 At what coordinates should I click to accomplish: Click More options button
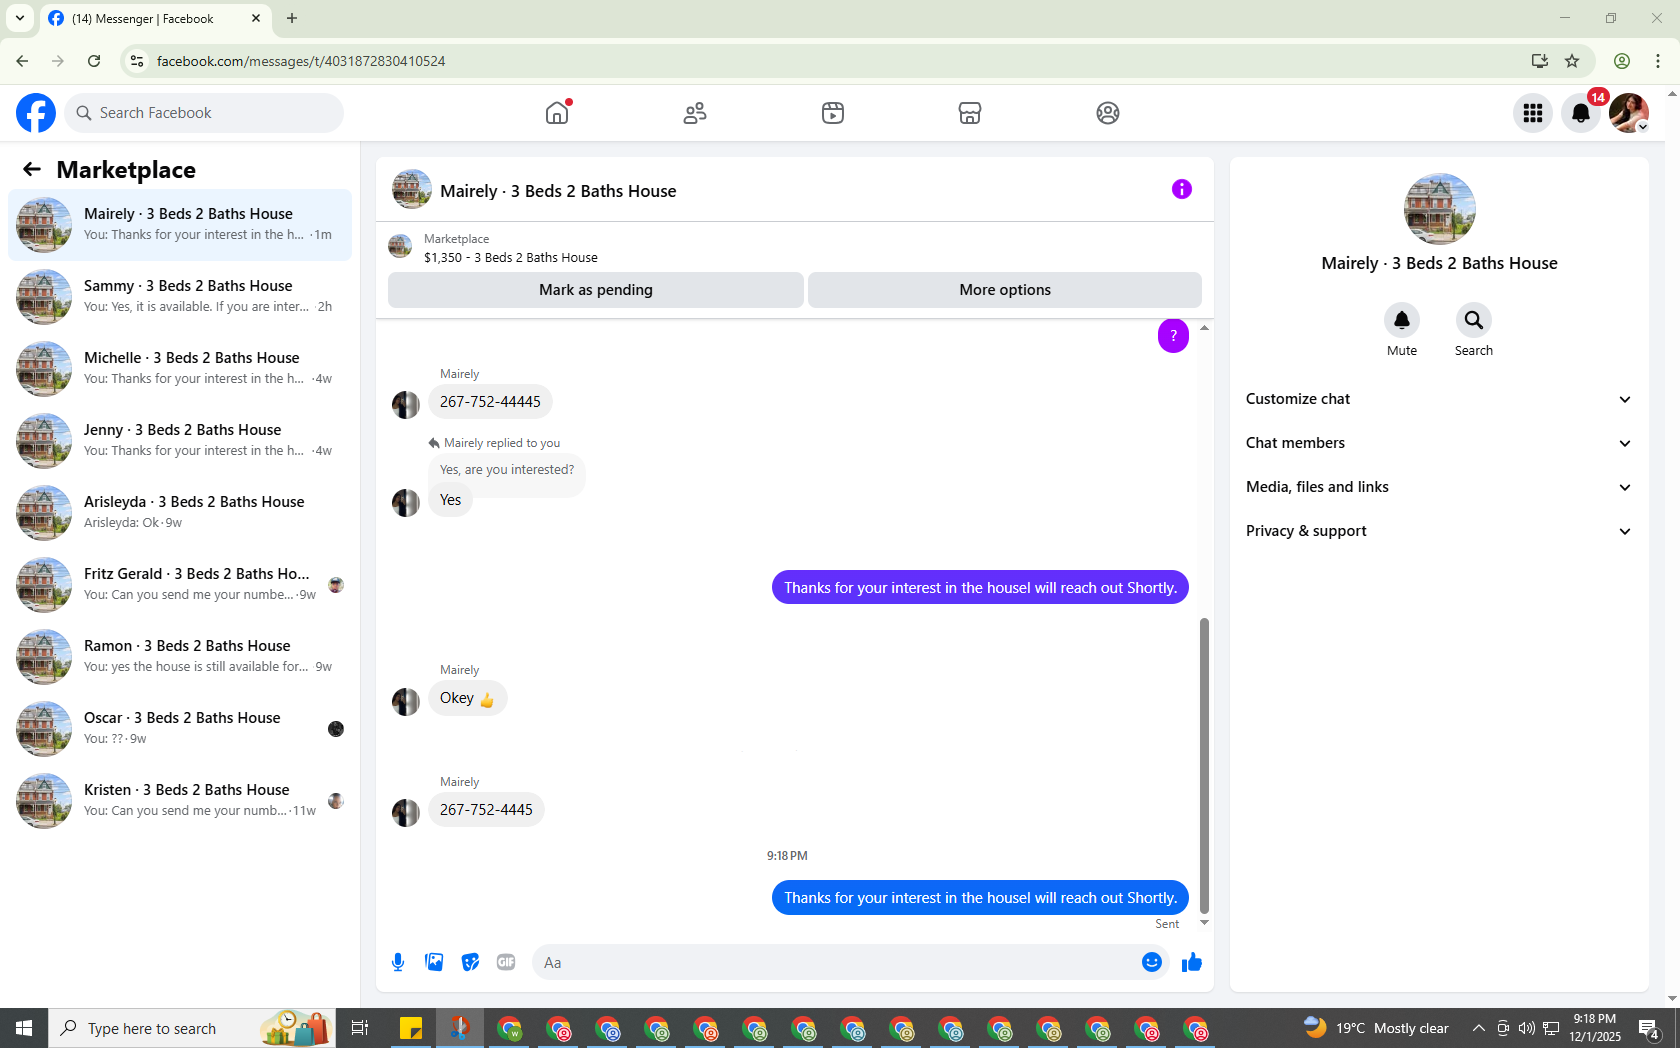tap(1005, 290)
